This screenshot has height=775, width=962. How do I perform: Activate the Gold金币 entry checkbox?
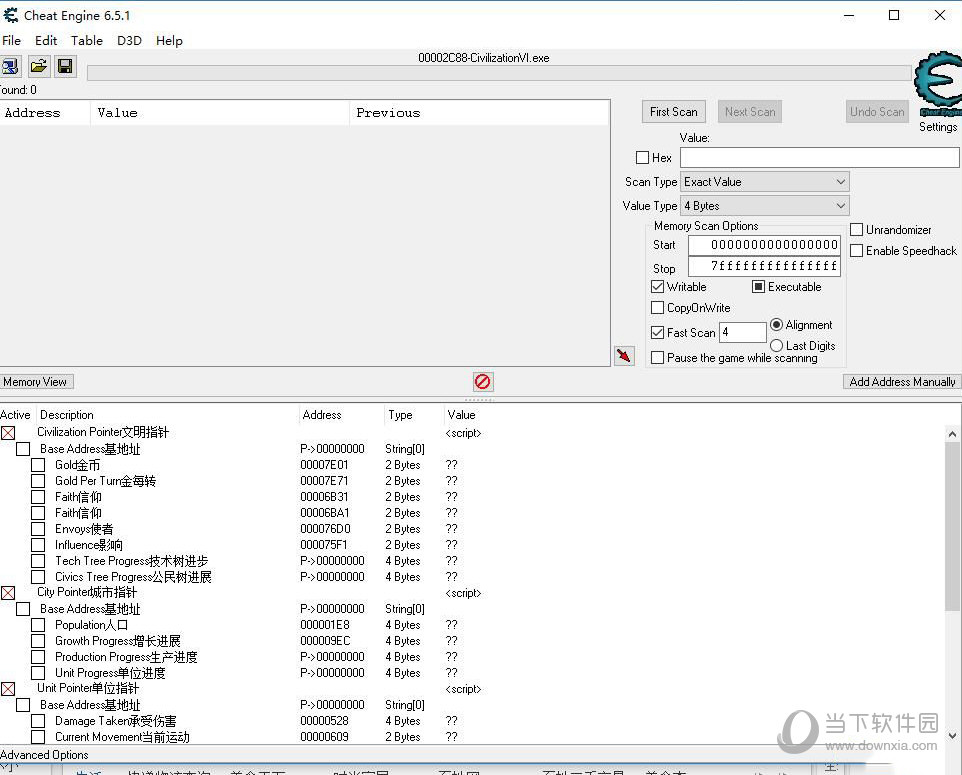[x=38, y=465]
